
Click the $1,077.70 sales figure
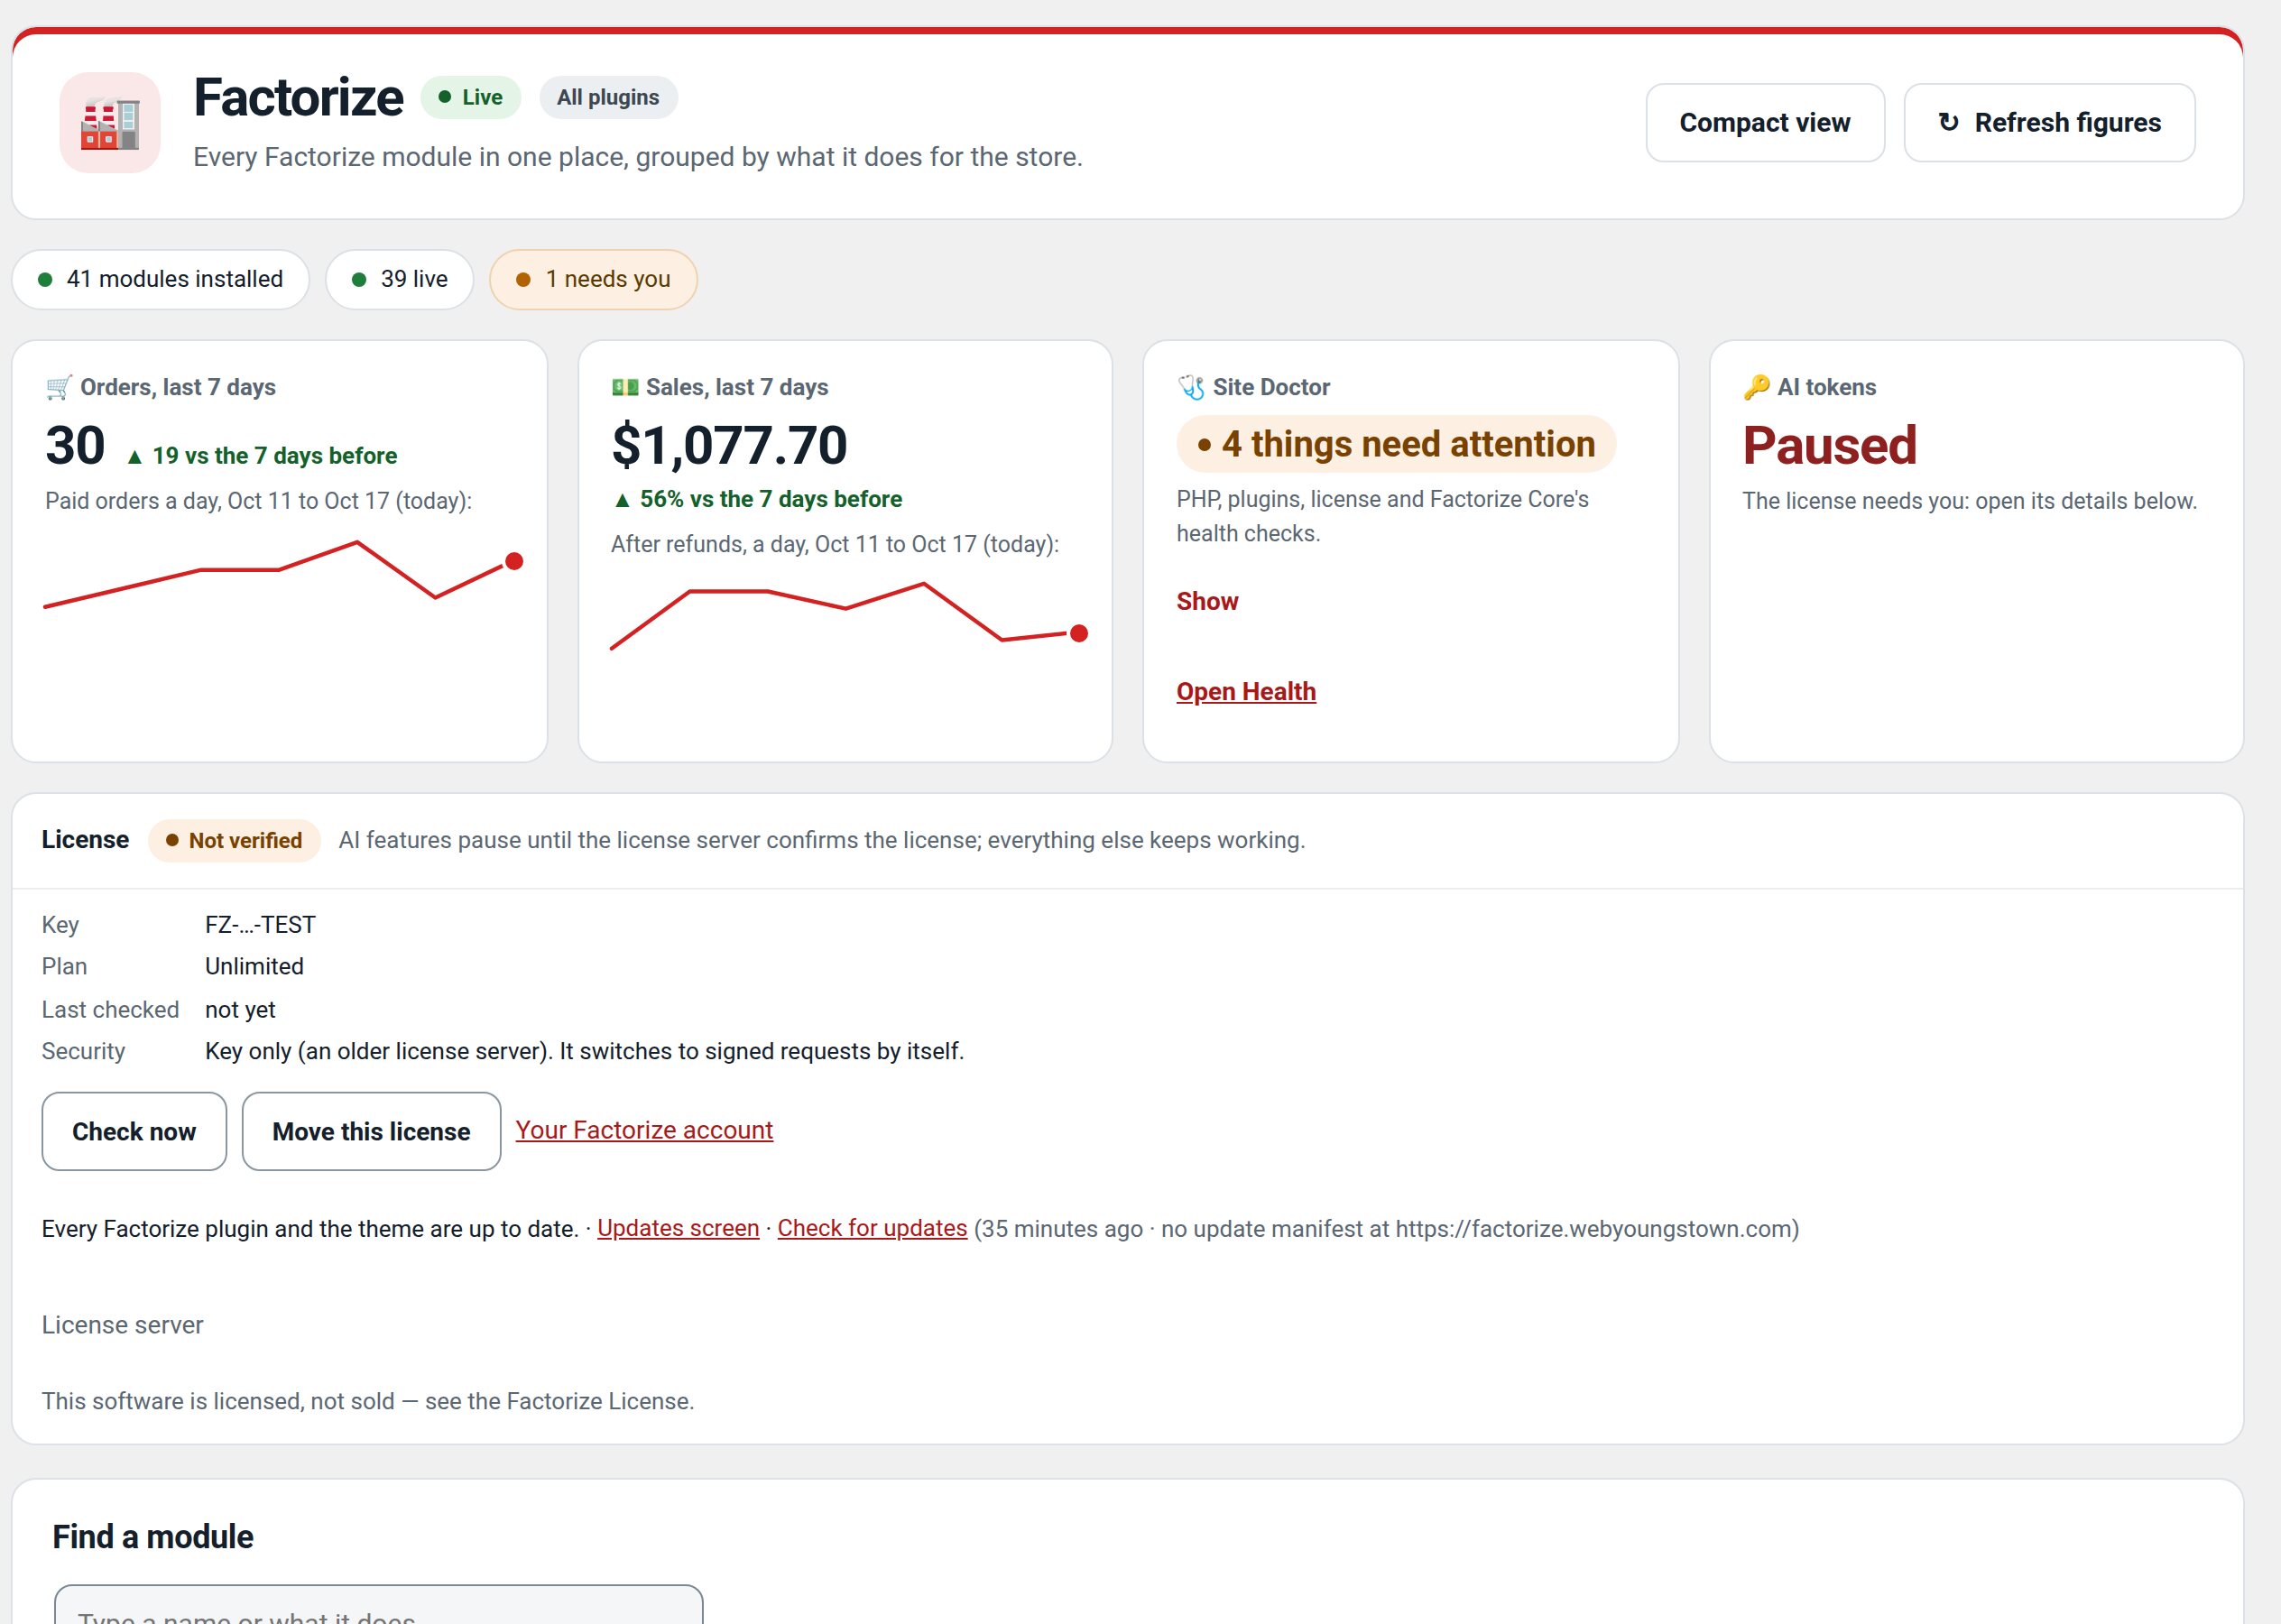point(729,445)
